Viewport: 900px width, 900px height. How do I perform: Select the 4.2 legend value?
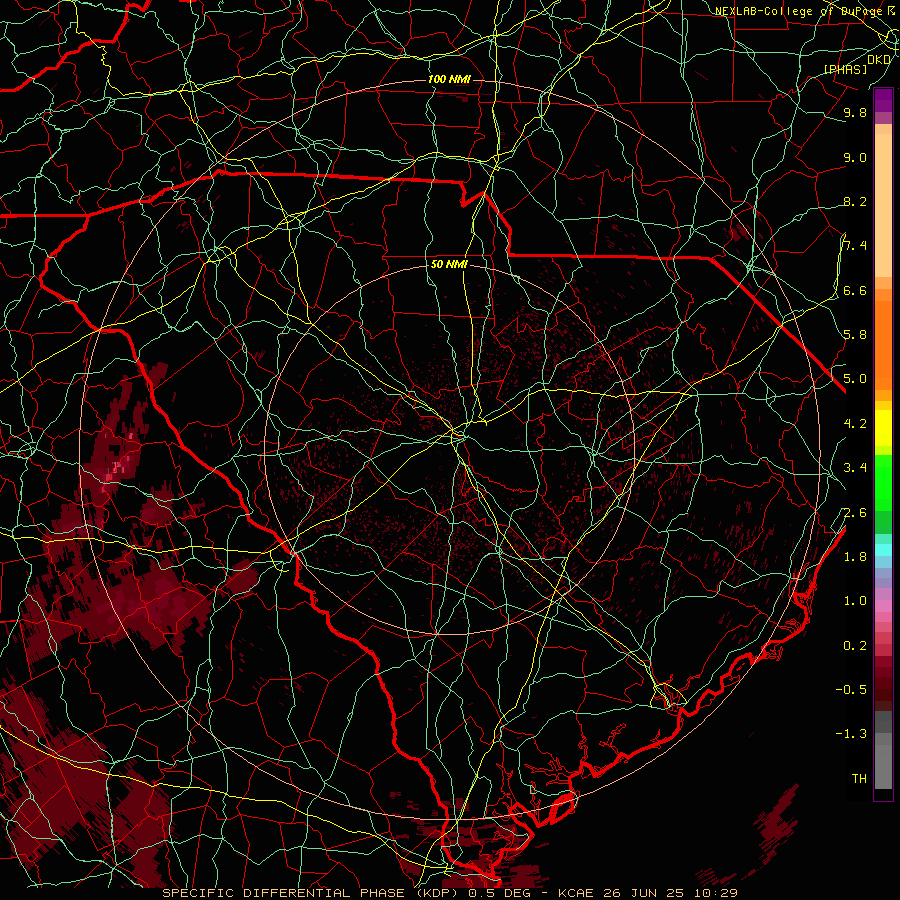(x=855, y=424)
